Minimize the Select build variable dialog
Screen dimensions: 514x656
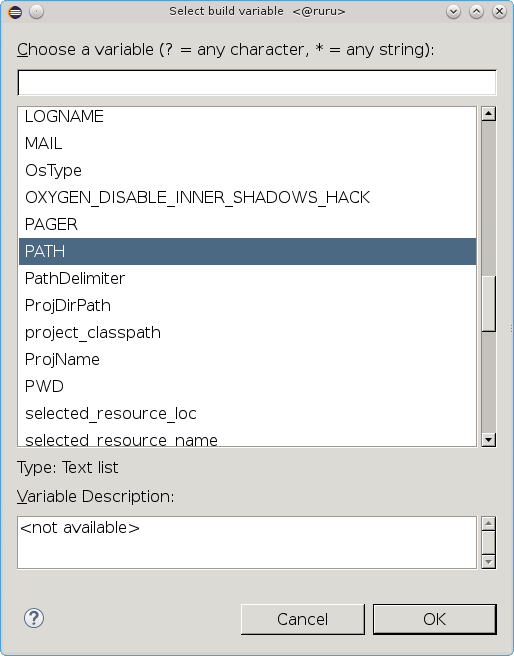coord(453,12)
